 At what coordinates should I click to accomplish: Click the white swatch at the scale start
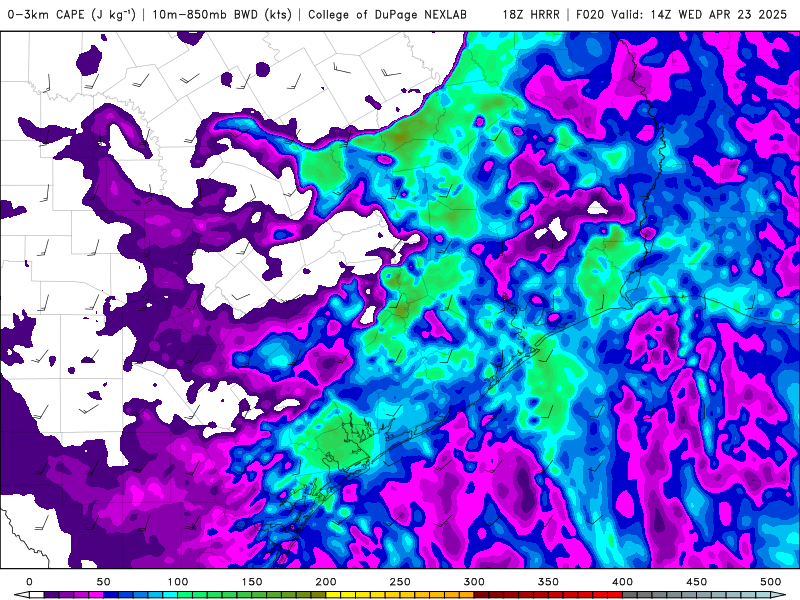(37, 595)
